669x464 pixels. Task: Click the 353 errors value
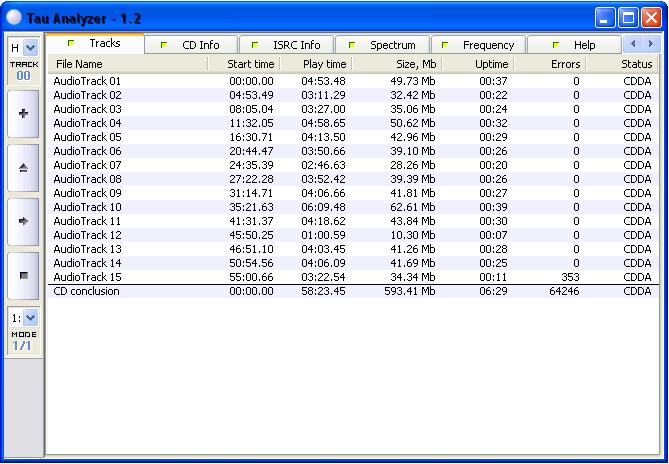(x=569, y=277)
